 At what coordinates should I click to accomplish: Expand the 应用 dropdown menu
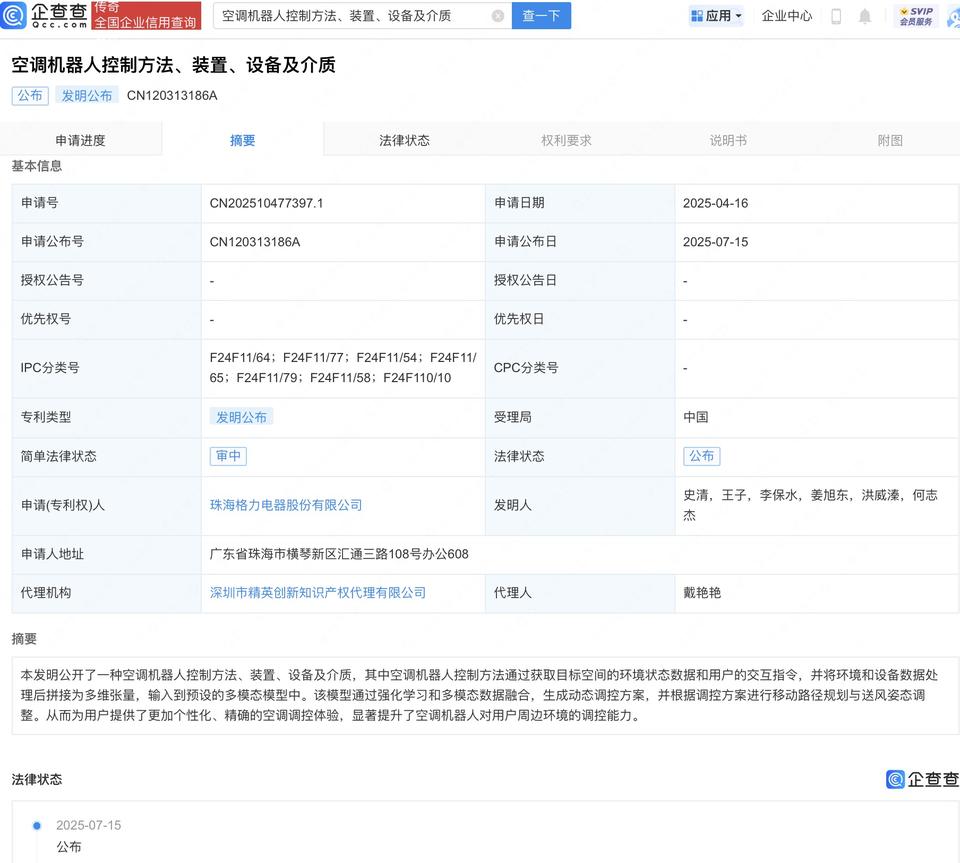[739, 16]
